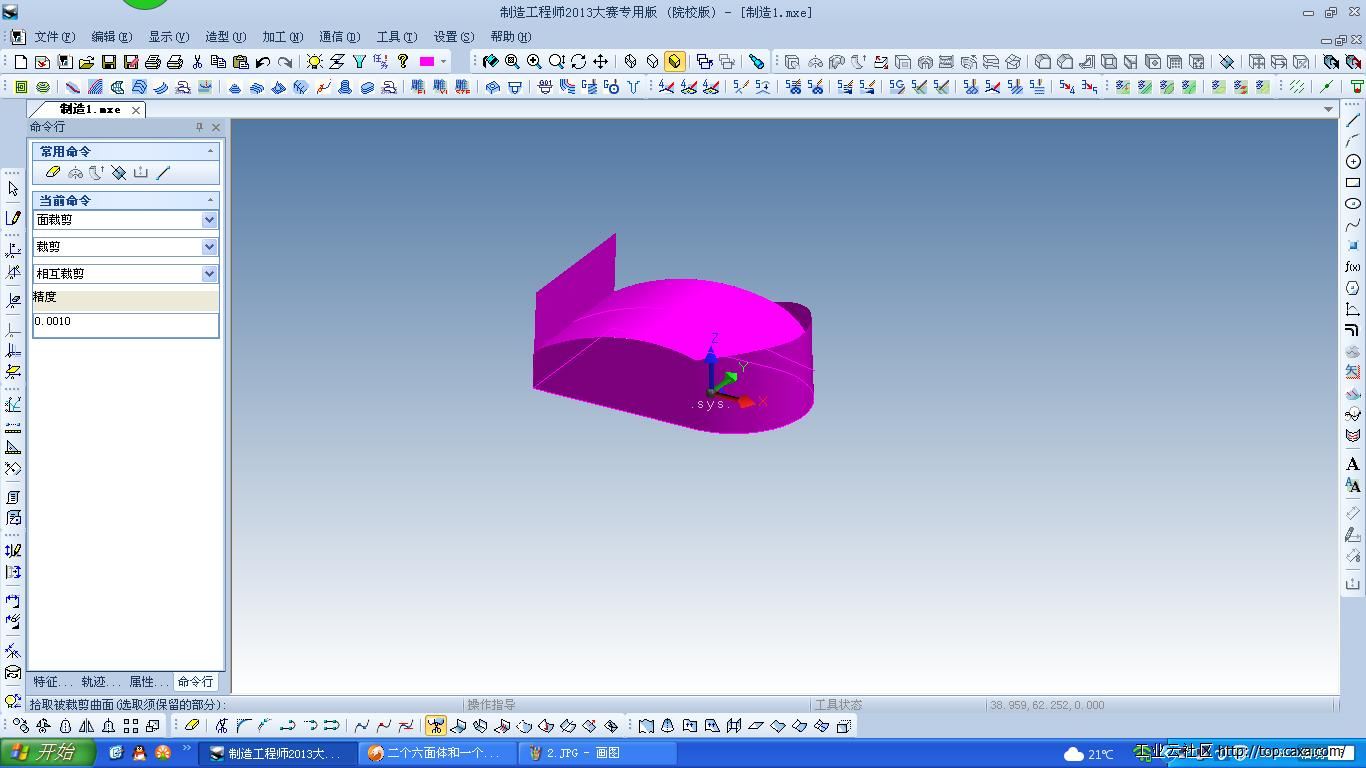Screen dimensions: 1366x768
Task: Select the zoom-in magnifier tool
Action: click(534, 62)
